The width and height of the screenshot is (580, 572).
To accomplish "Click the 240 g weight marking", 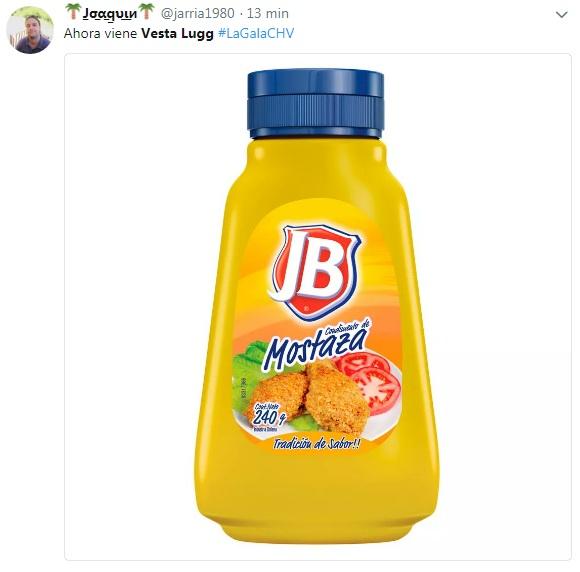I will pyautogui.click(x=270, y=418).
